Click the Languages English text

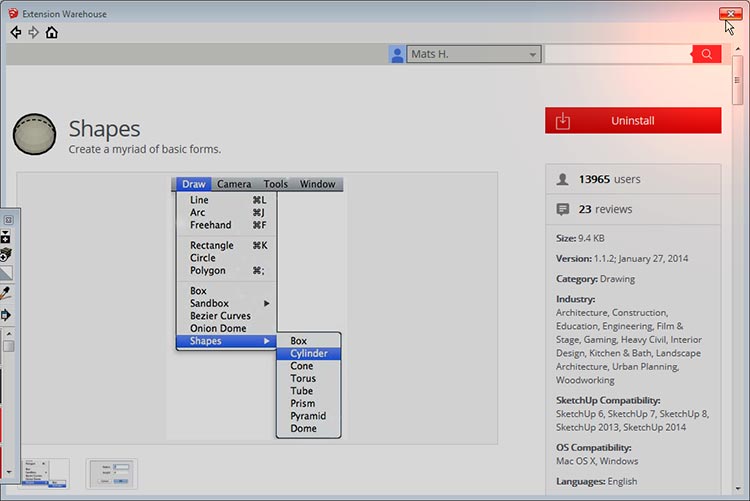click(596, 481)
